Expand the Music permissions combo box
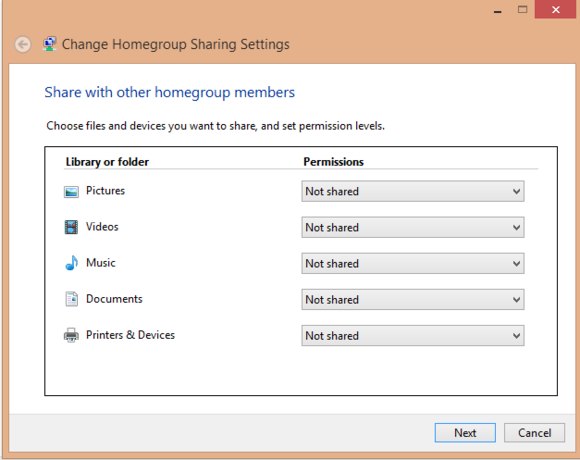The width and height of the screenshot is (580, 460). pyautogui.click(x=413, y=263)
